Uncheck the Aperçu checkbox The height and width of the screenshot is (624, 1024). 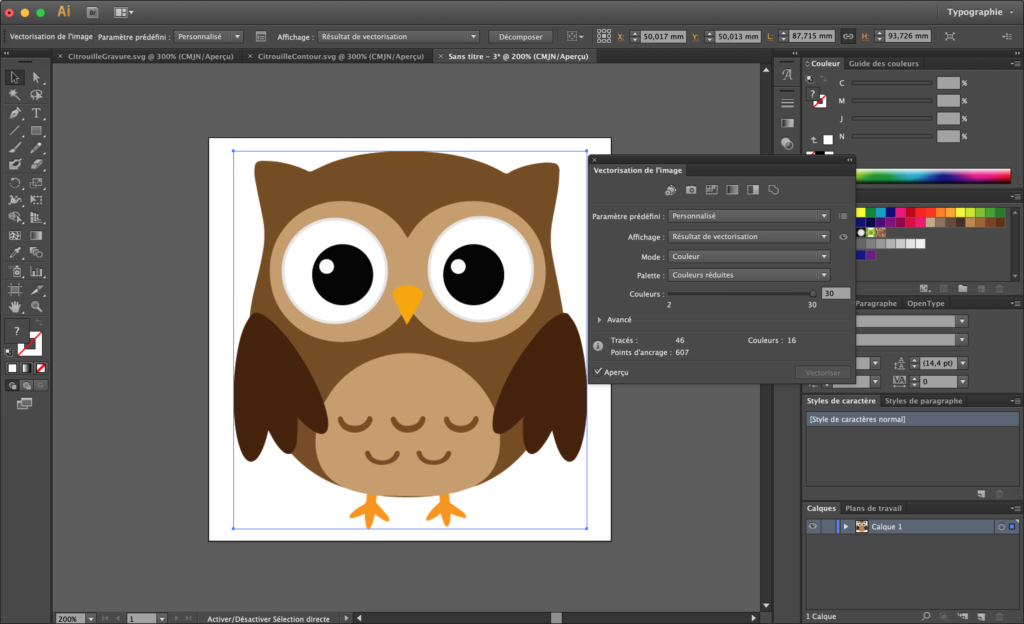(597, 371)
